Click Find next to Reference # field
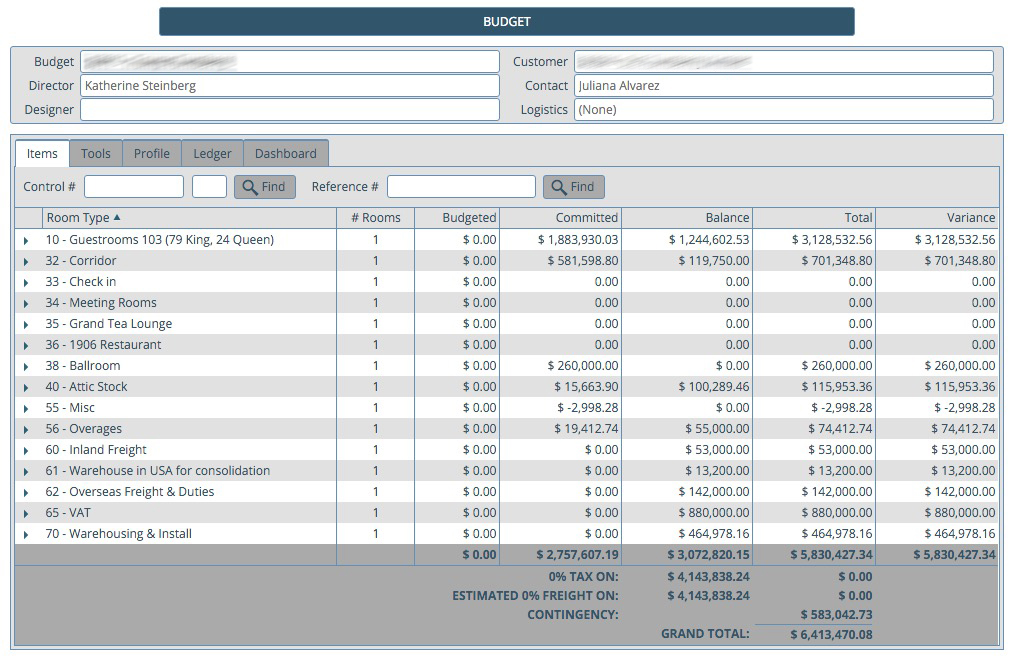Viewport: 1014px width, 662px height. click(574, 187)
